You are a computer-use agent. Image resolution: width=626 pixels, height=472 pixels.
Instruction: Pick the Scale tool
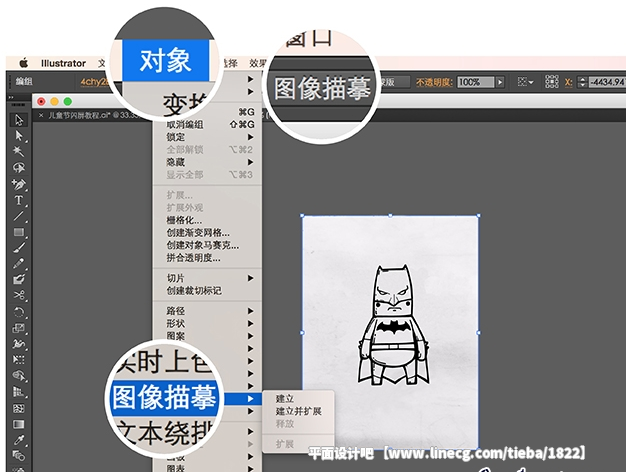(x=19, y=328)
